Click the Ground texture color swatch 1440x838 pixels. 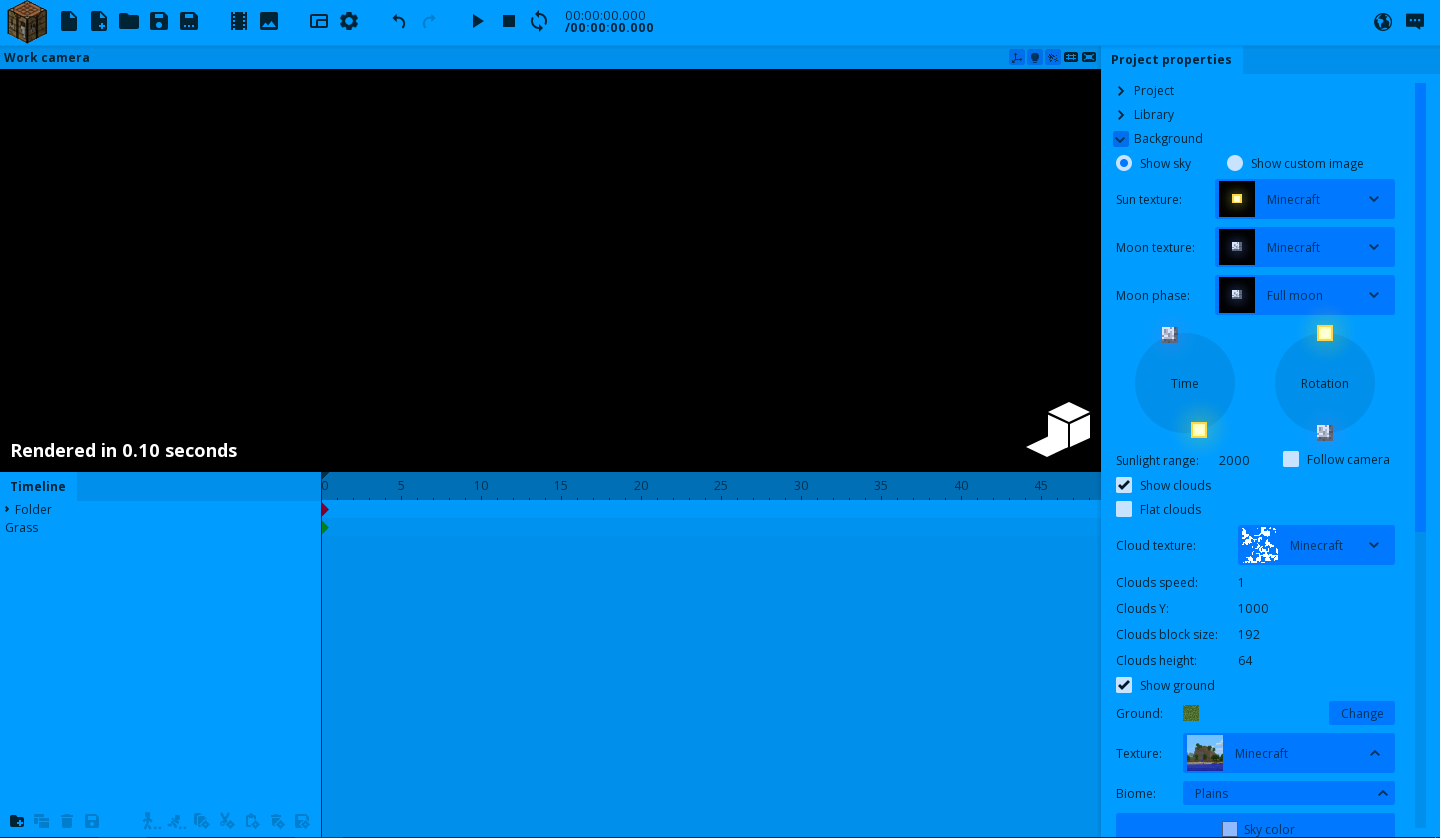click(1191, 713)
